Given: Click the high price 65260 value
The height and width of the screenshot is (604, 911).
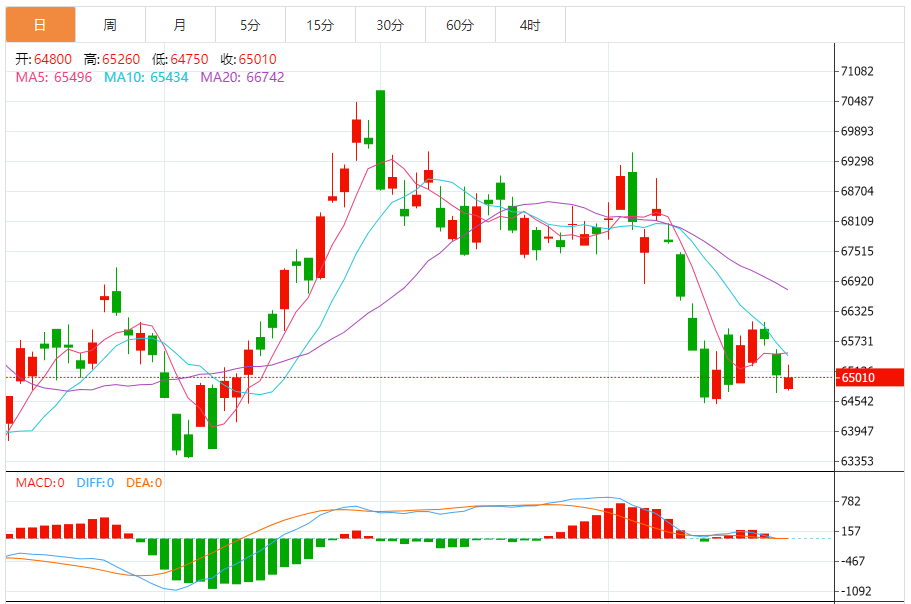Looking at the screenshot, I should (x=121, y=59).
